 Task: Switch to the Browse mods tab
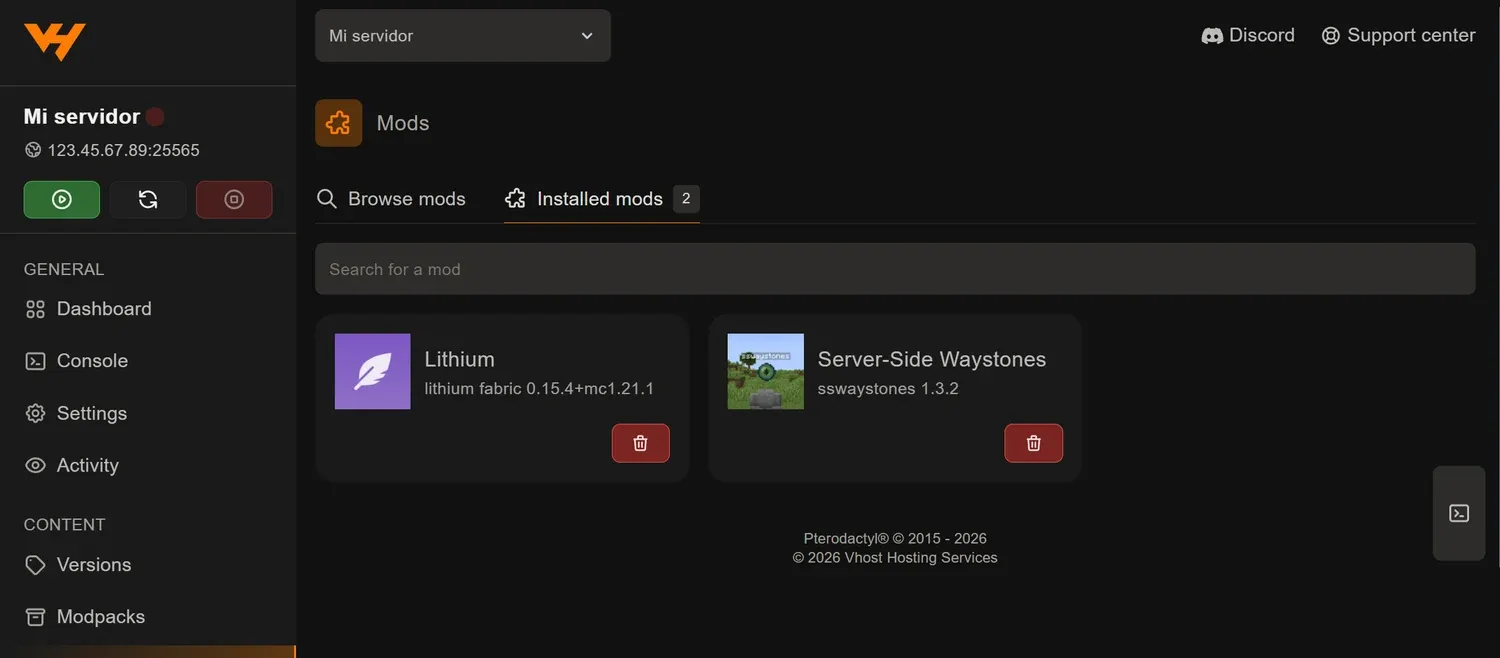pyautogui.click(x=391, y=199)
